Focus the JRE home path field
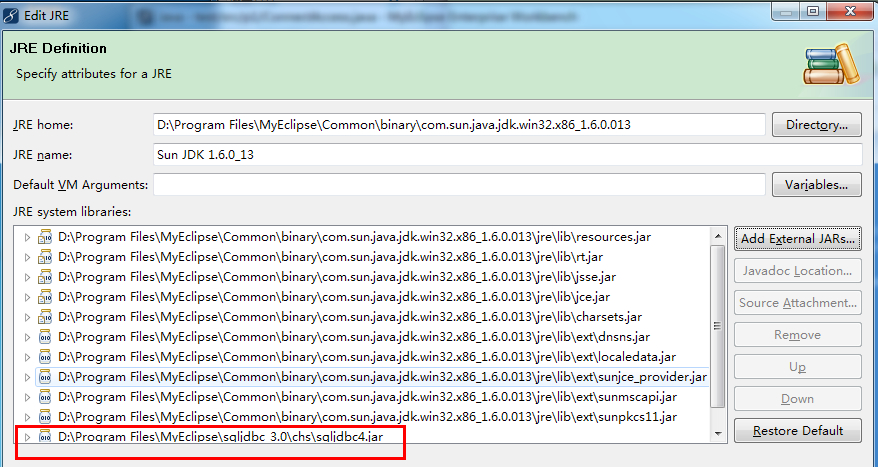 pos(459,125)
